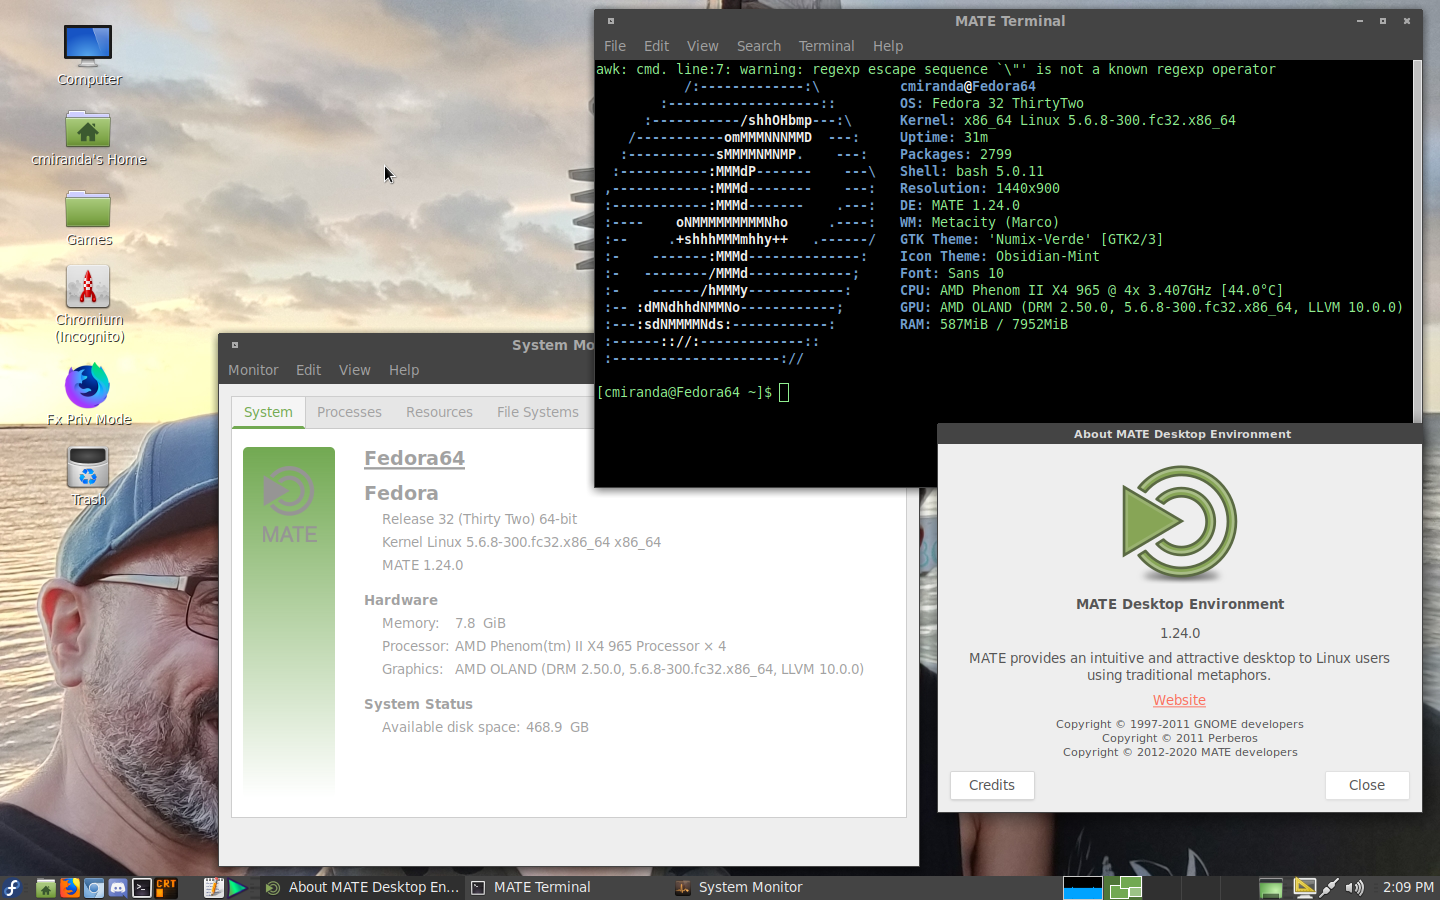The image size is (1440, 900).
Task: Click the Credits button
Action: (x=991, y=785)
